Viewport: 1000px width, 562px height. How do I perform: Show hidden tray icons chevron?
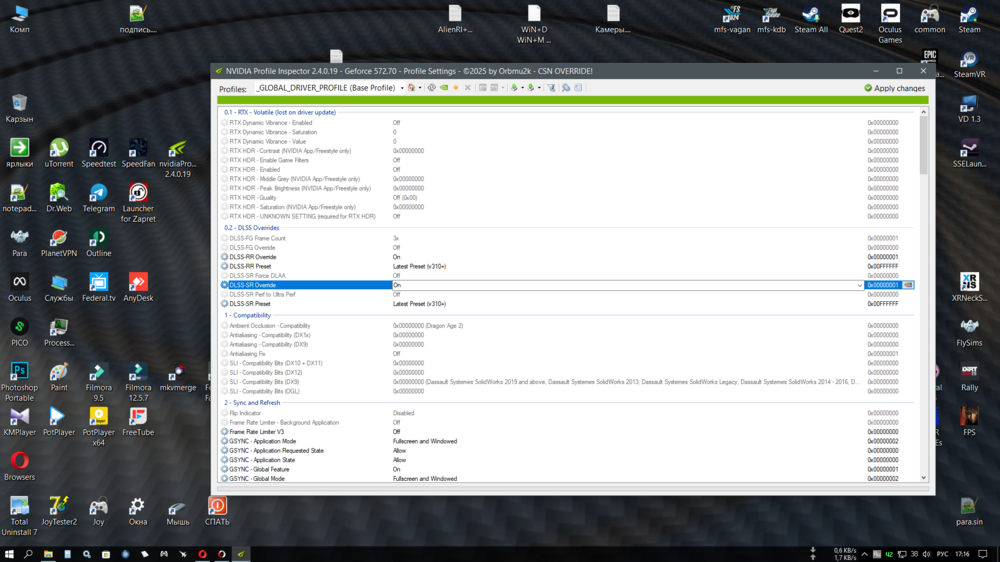tap(865, 554)
